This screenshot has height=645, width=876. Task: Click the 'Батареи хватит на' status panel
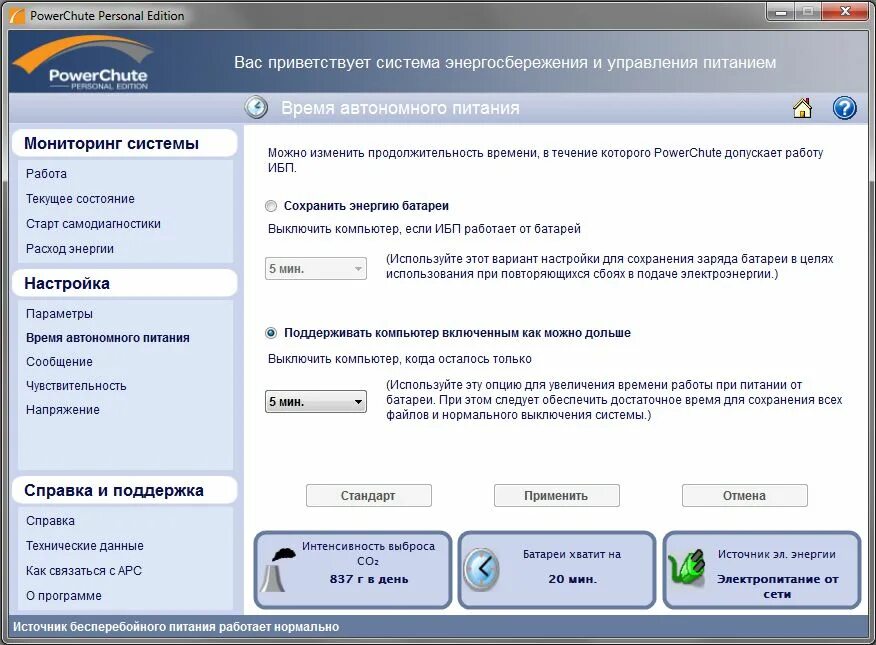[x=557, y=570]
